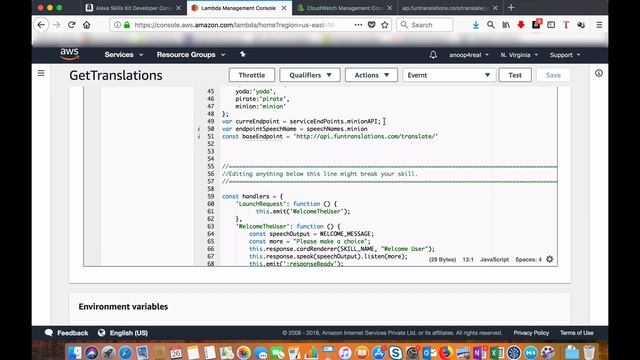Pin services with the pushpin icon
This screenshot has height=360, width=640.
242,54
